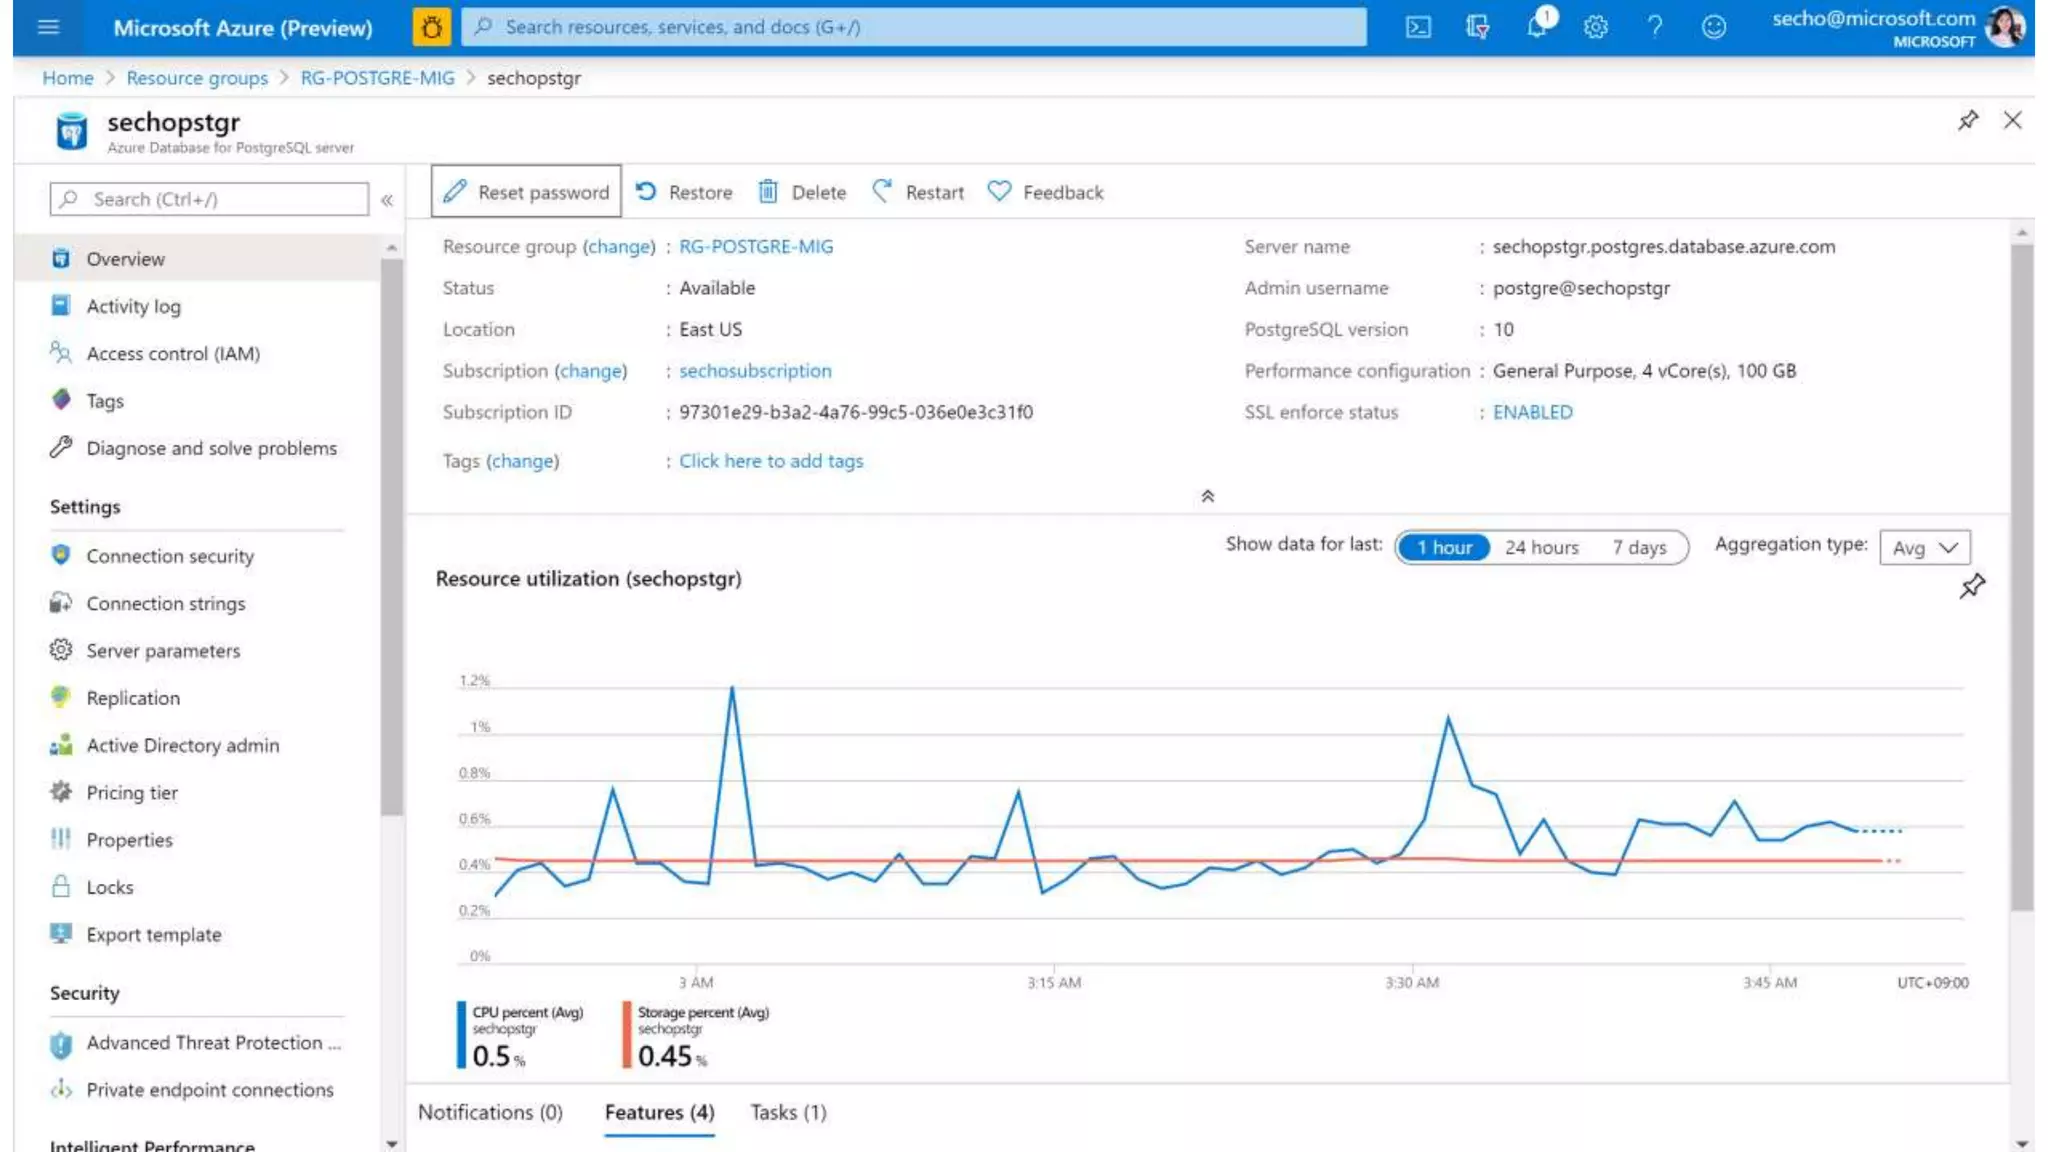The height and width of the screenshot is (1152, 2048).
Task: Click Restore in command bar
Action: click(684, 192)
